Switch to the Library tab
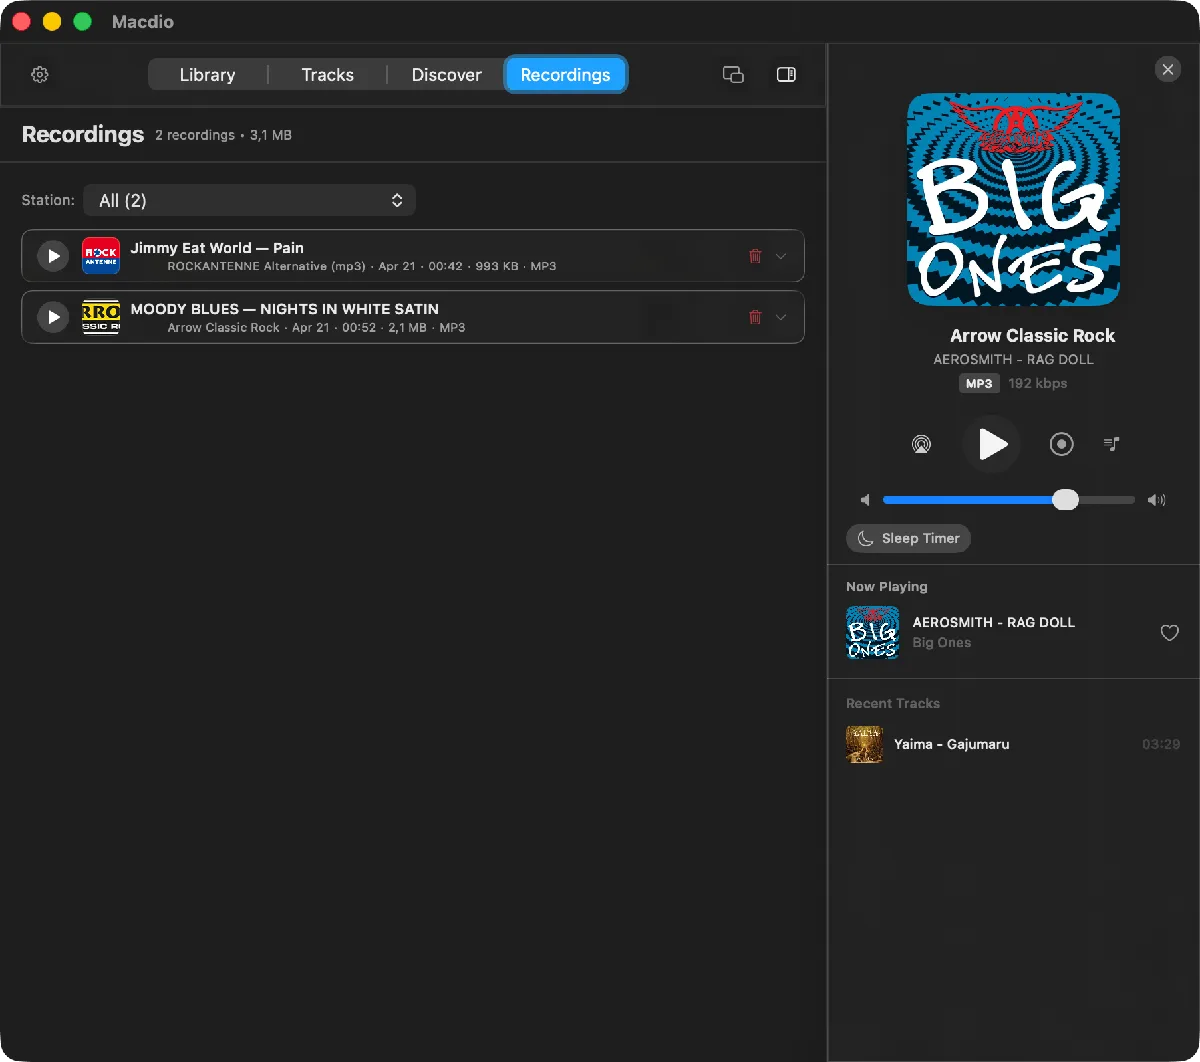The width and height of the screenshot is (1200, 1062). point(207,75)
